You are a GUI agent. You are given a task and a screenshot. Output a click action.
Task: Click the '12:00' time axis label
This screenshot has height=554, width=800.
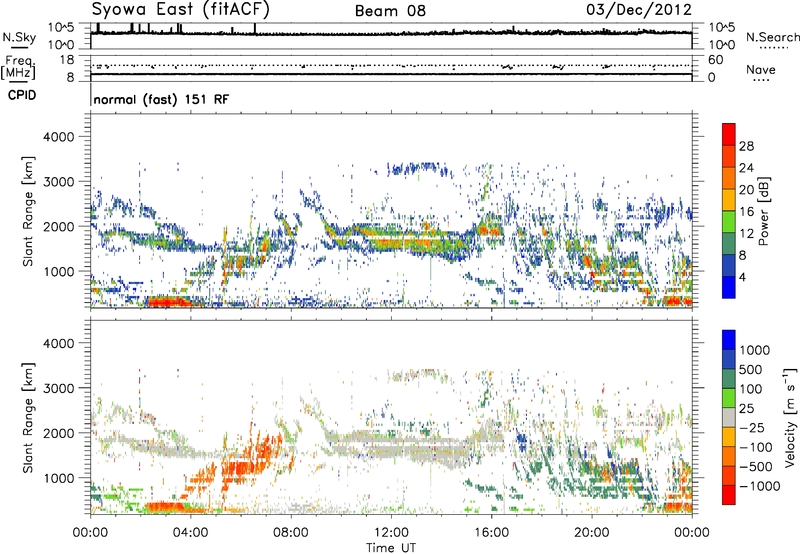pos(391,533)
